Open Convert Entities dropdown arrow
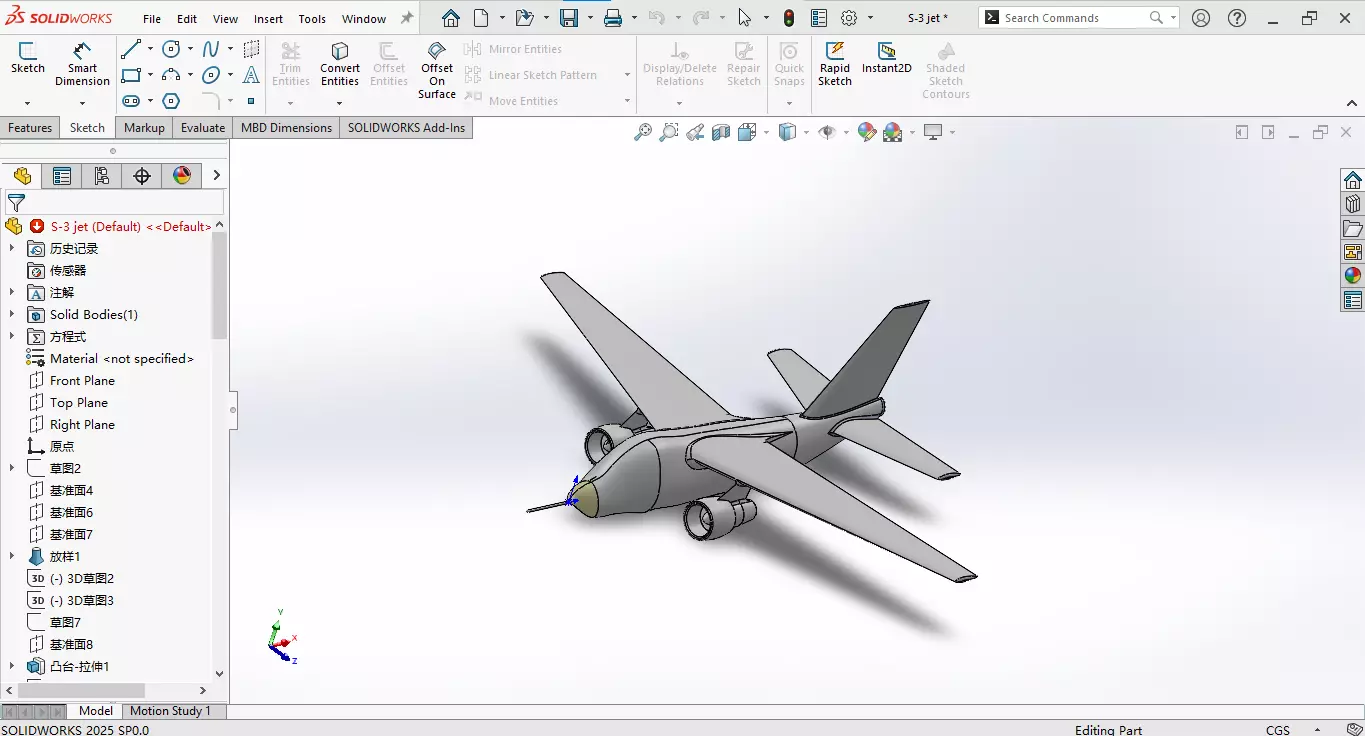Viewport: 1365px width, 736px height. point(340,103)
